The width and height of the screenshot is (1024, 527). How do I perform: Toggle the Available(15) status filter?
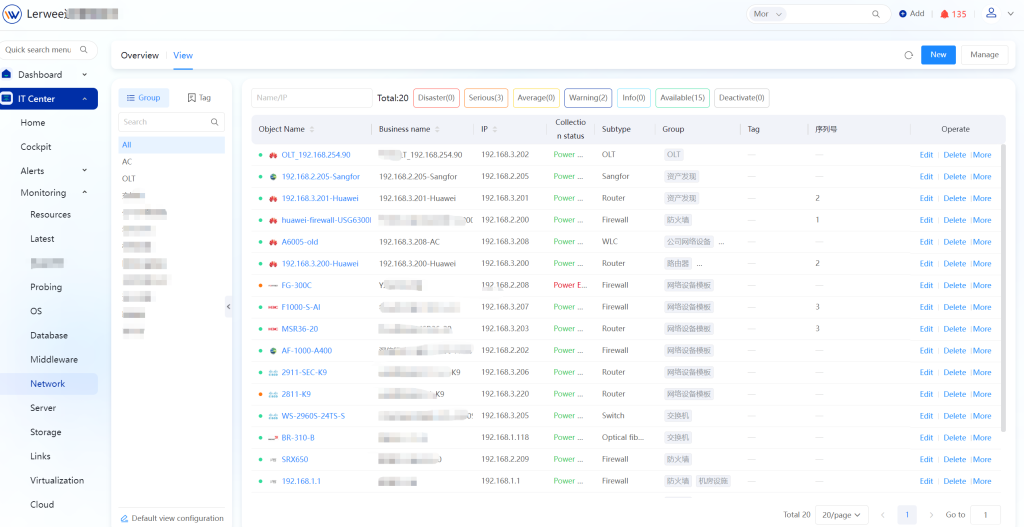683,98
